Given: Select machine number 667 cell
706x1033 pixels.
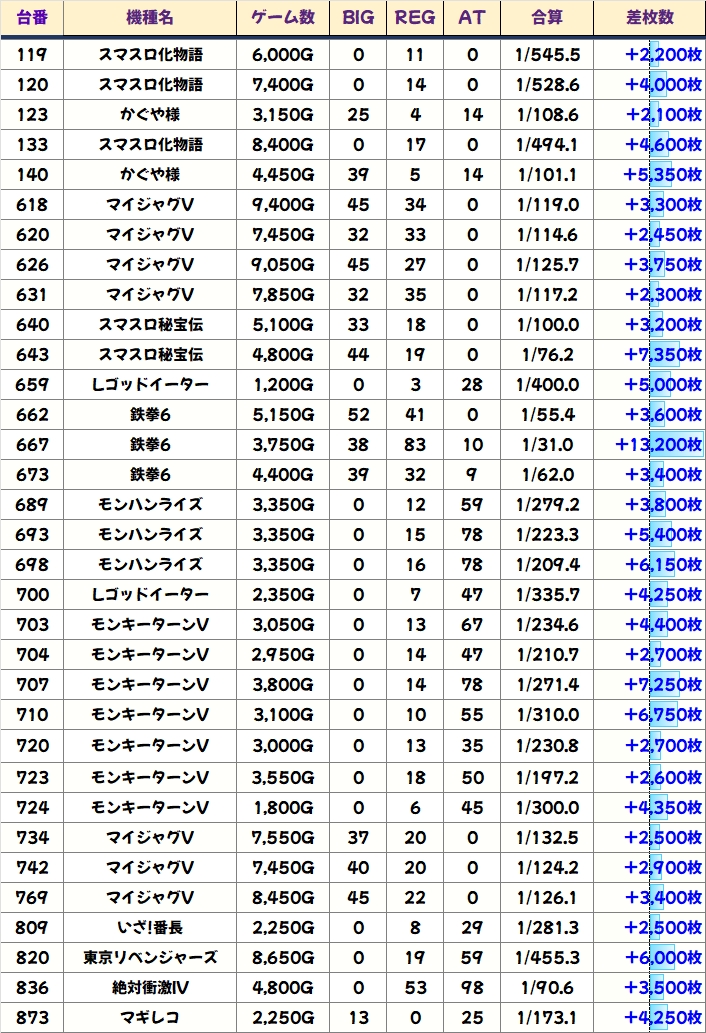Looking at the screenshot, I should click(x=32, y=445).
